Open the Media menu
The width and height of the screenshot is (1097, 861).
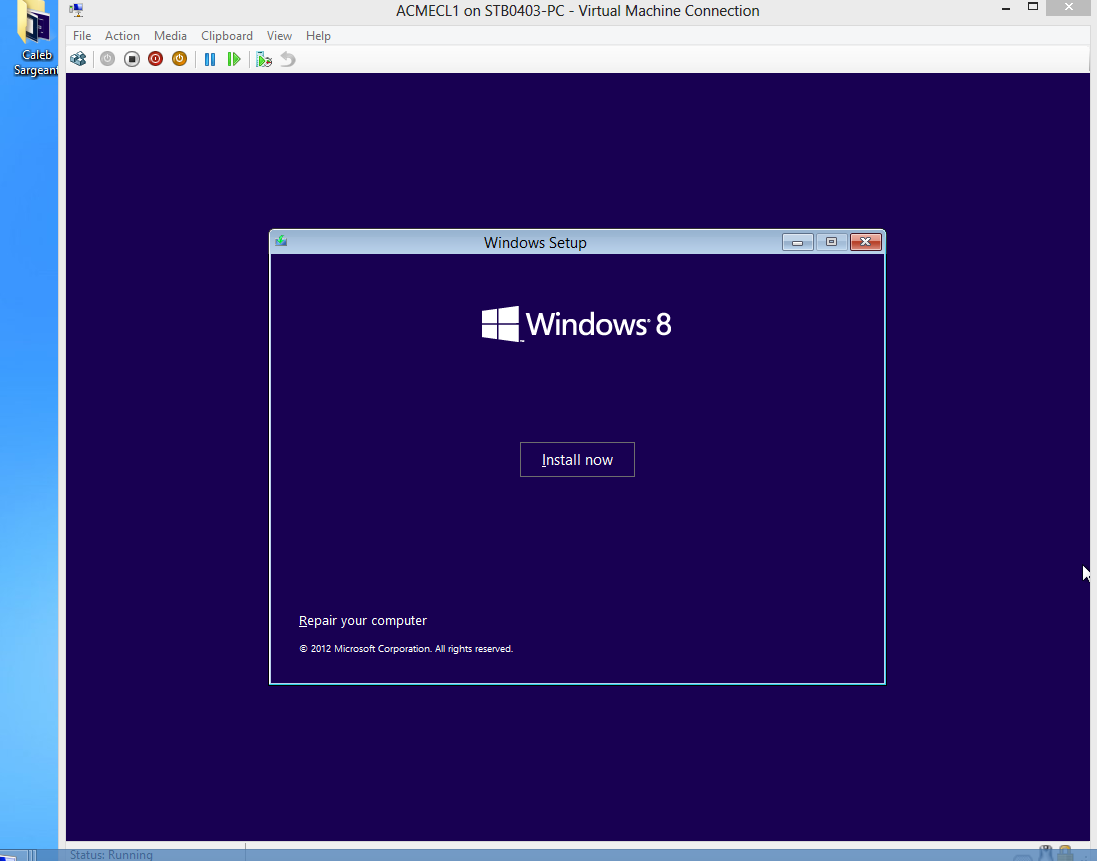[170, 36]
